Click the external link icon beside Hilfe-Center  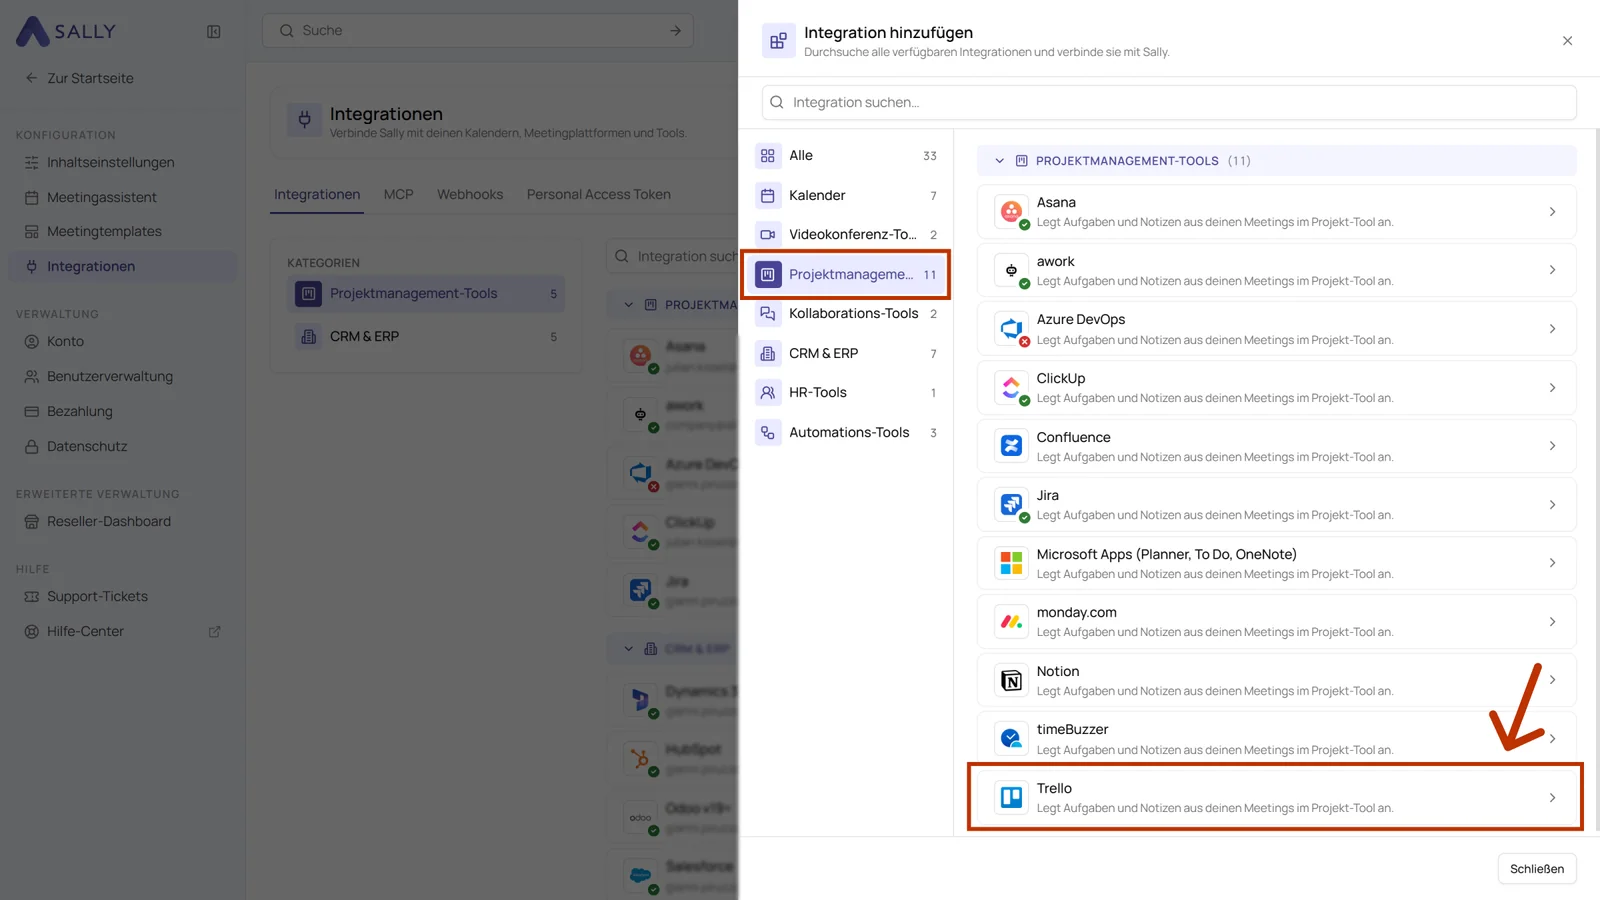point(214,631)
